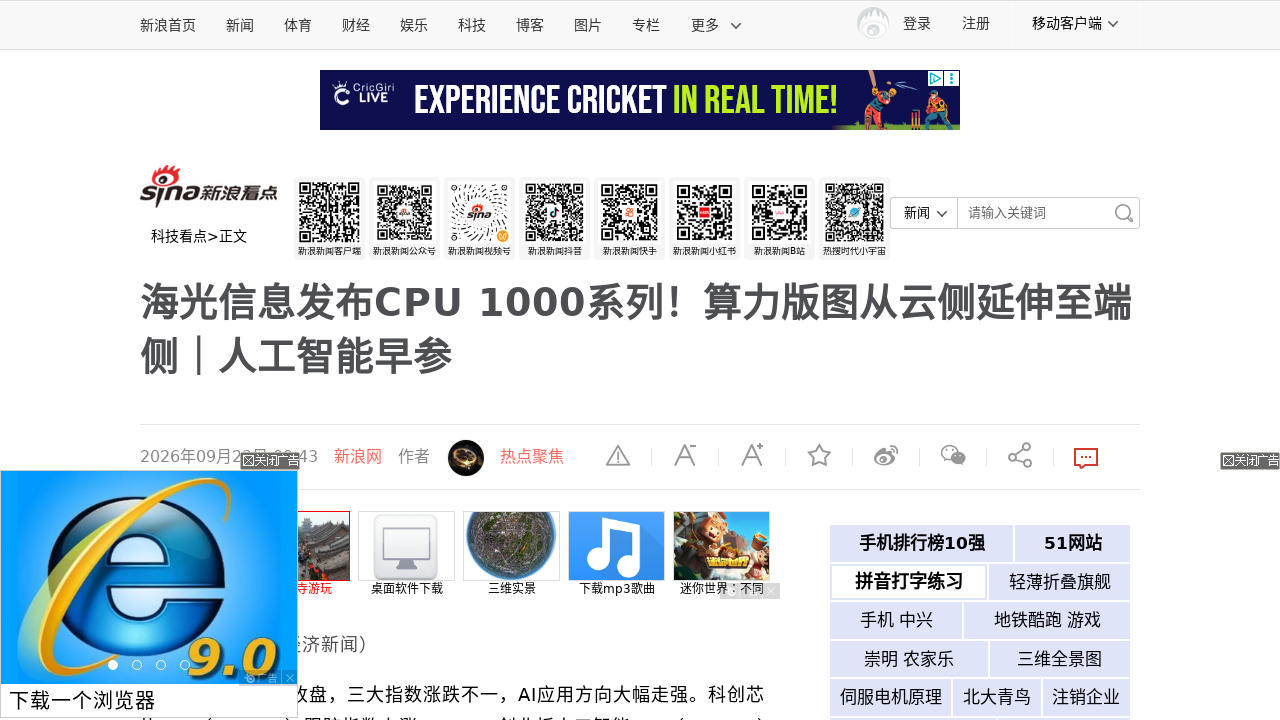Screen dimensions: 1280x720
Task: Click the 登录 login link
Action: click(917, 23)
